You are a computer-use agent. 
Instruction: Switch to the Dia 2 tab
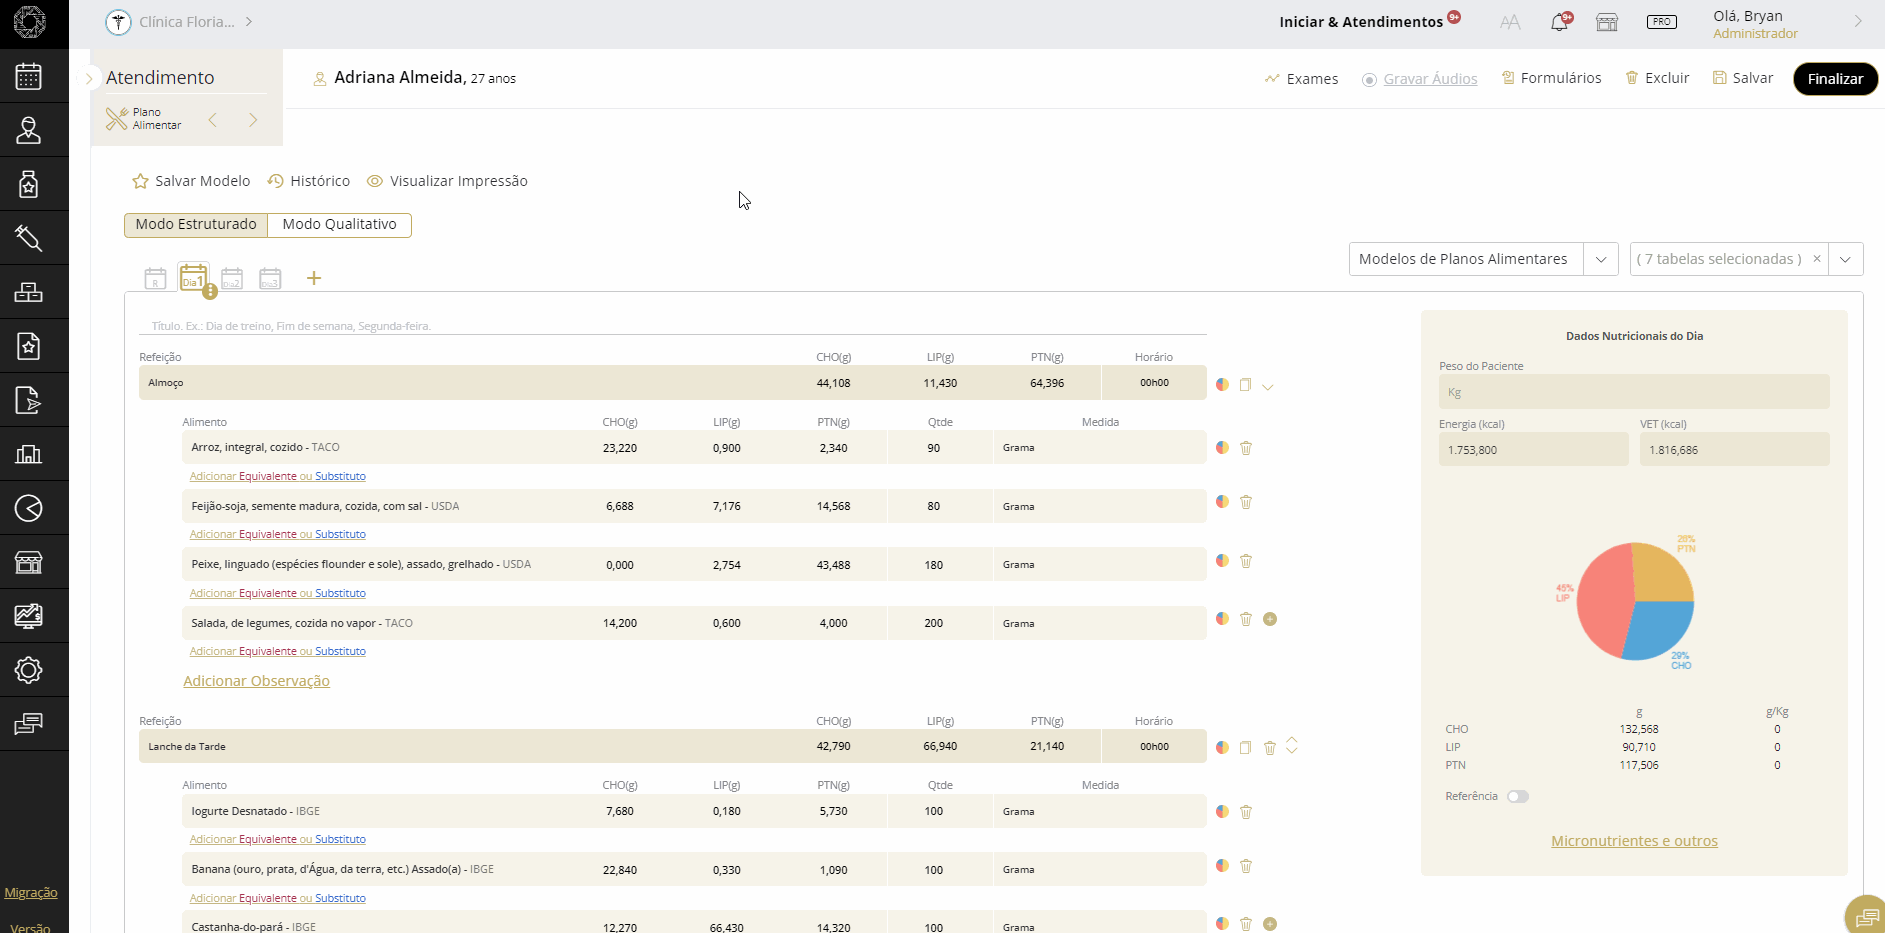point(231,279)
